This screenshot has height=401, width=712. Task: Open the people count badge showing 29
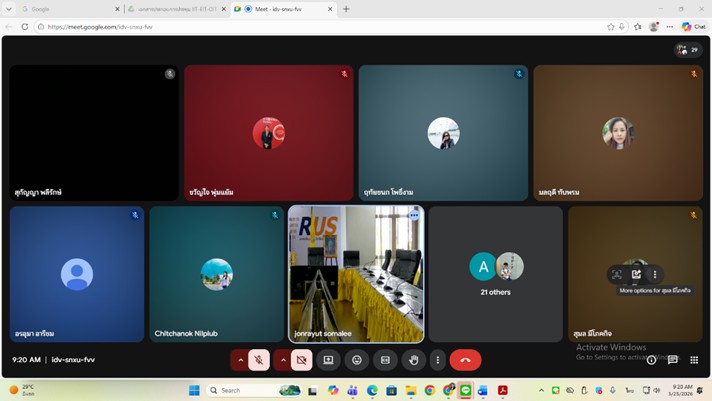tap(687, 49)
